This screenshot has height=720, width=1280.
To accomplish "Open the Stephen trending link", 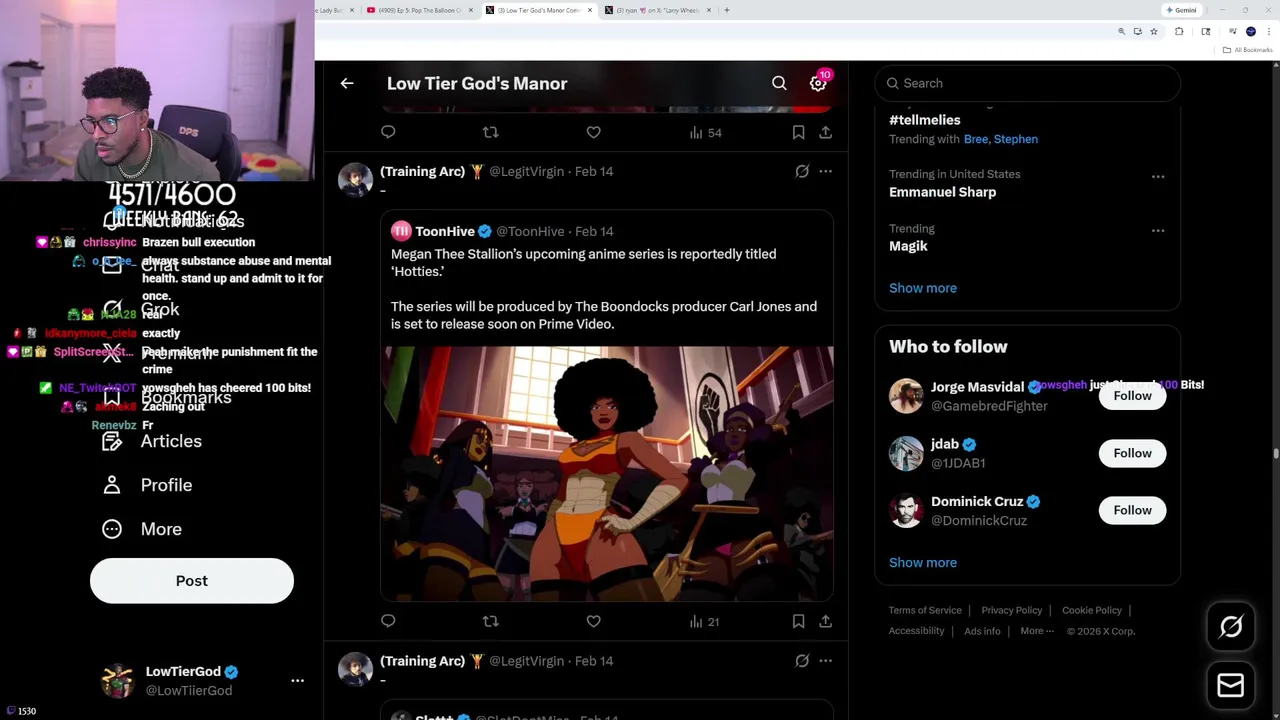I will pyautogui.click(x=1016, y=139).
